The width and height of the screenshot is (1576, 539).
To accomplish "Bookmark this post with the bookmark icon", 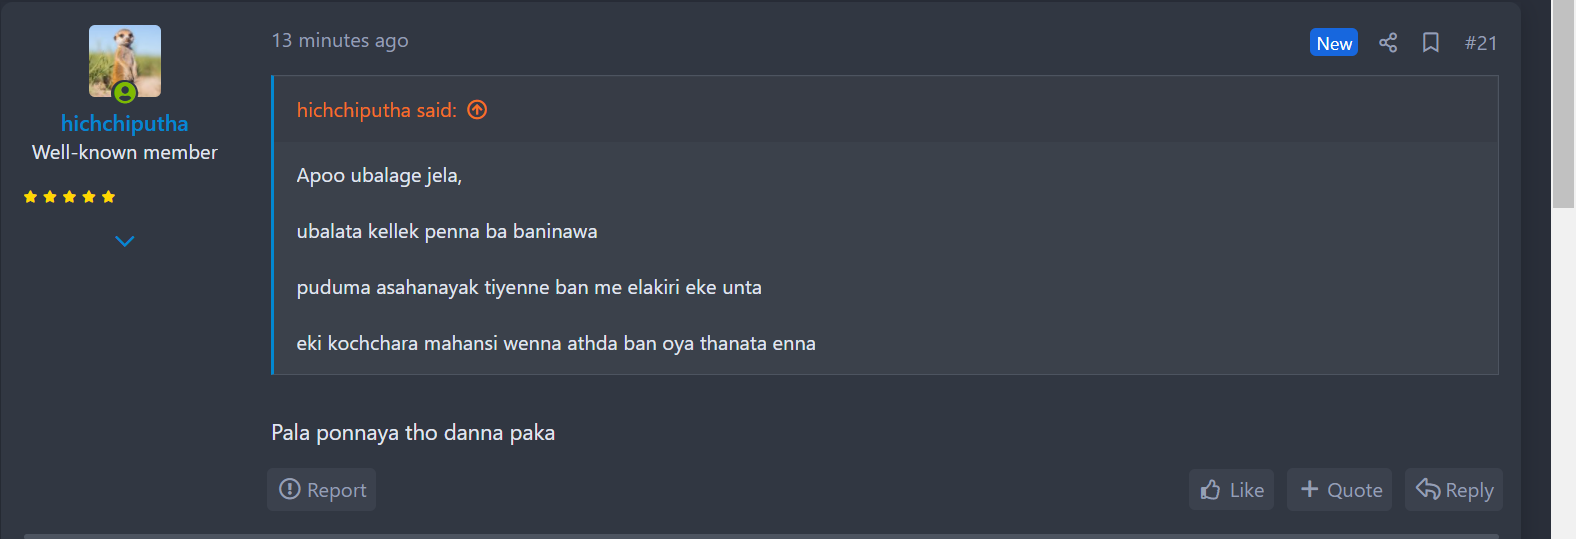I will (x=1431, y=42).
